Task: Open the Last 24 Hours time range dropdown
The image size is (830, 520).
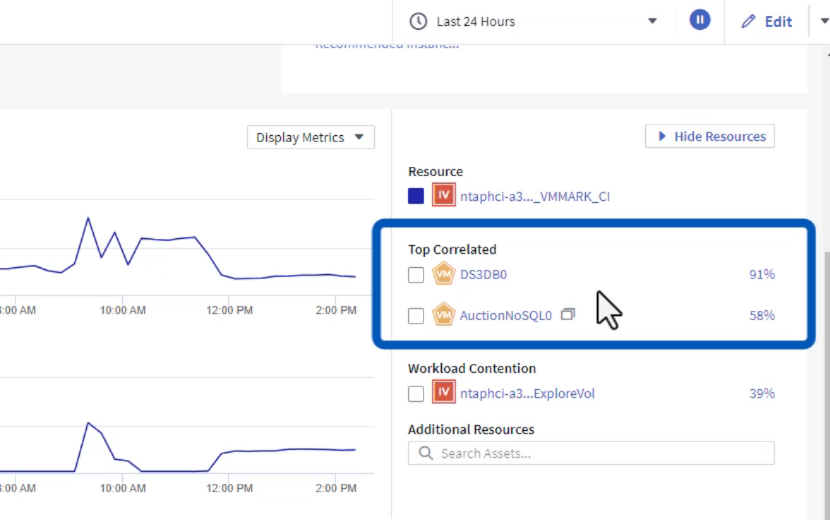Action: (652, 21)
